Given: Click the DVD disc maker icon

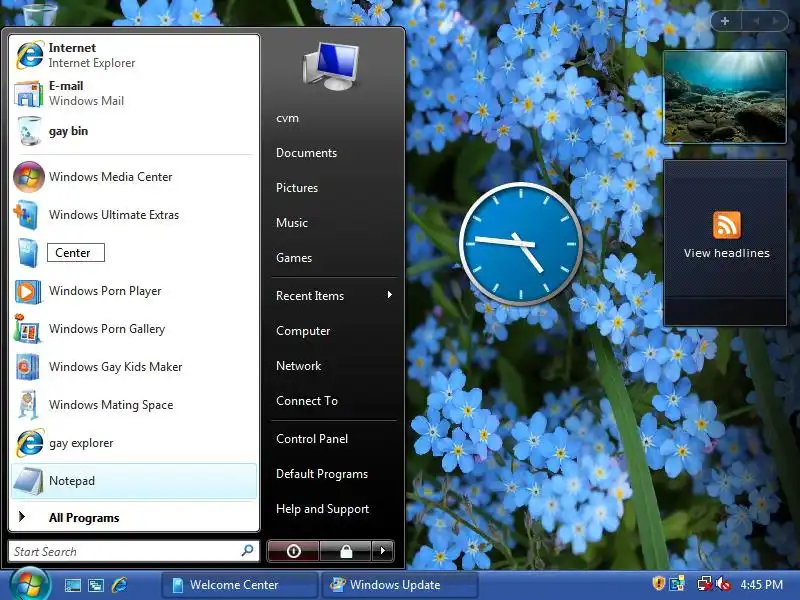Looking at the screenshot, I should (x=28, y=367).
